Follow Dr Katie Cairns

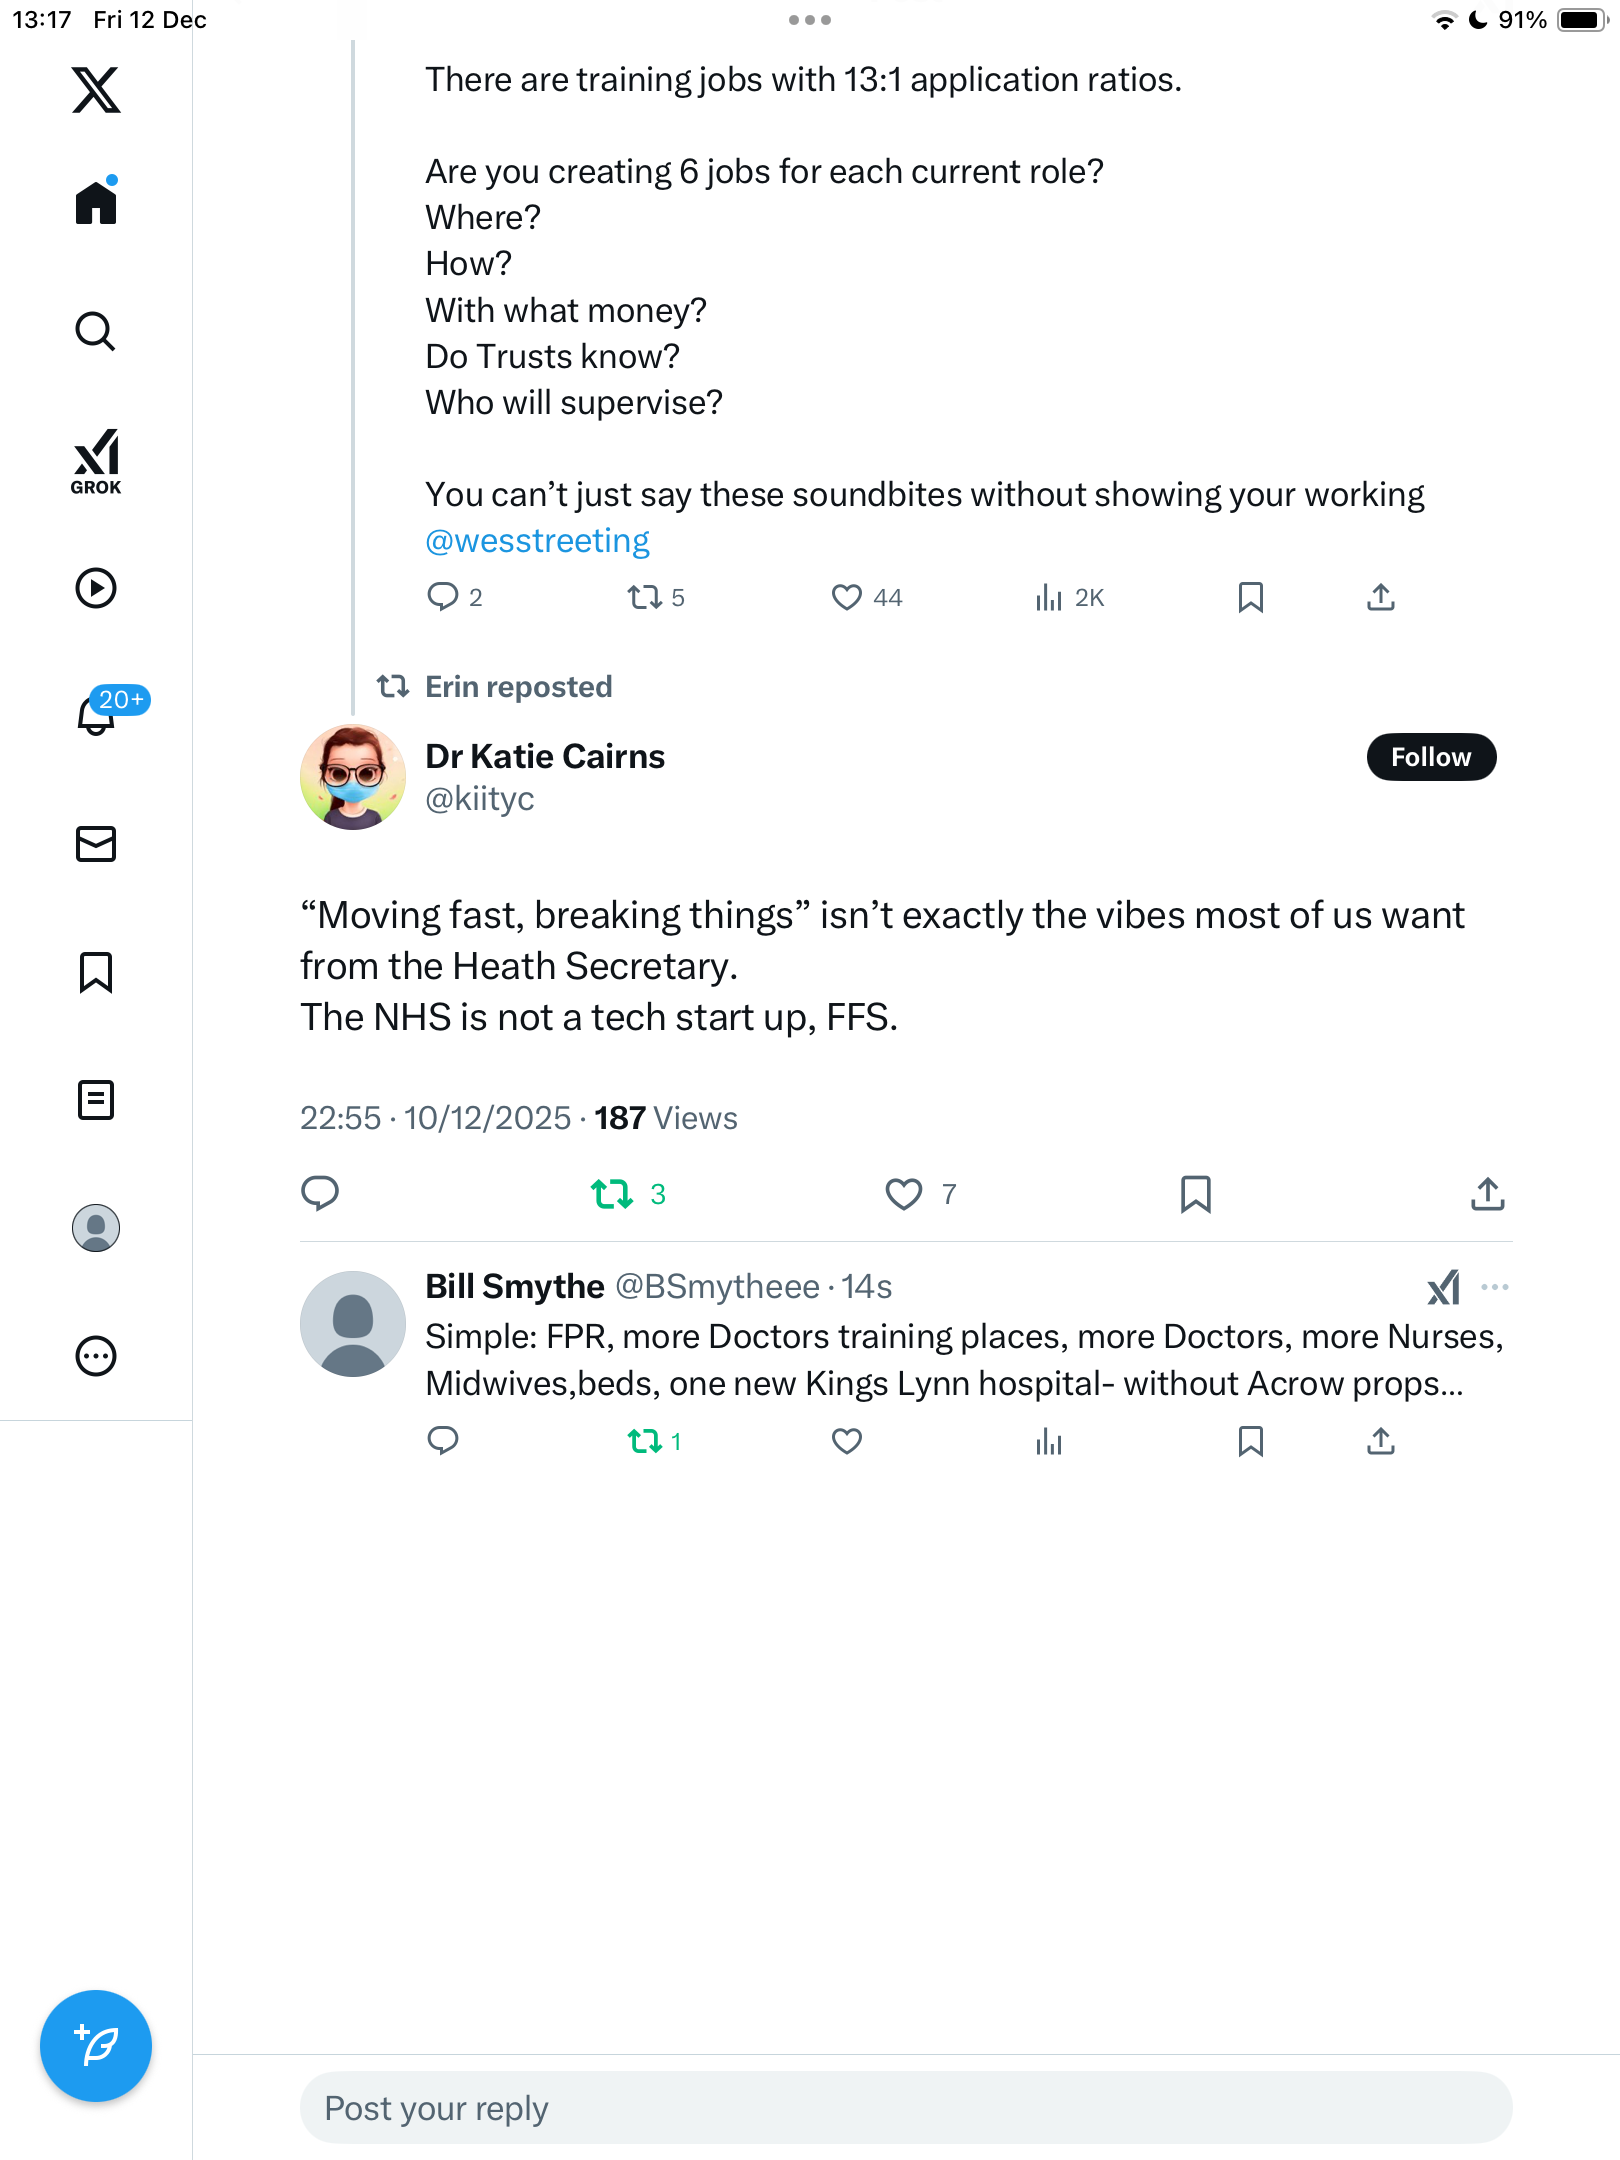click(1431, 757)
